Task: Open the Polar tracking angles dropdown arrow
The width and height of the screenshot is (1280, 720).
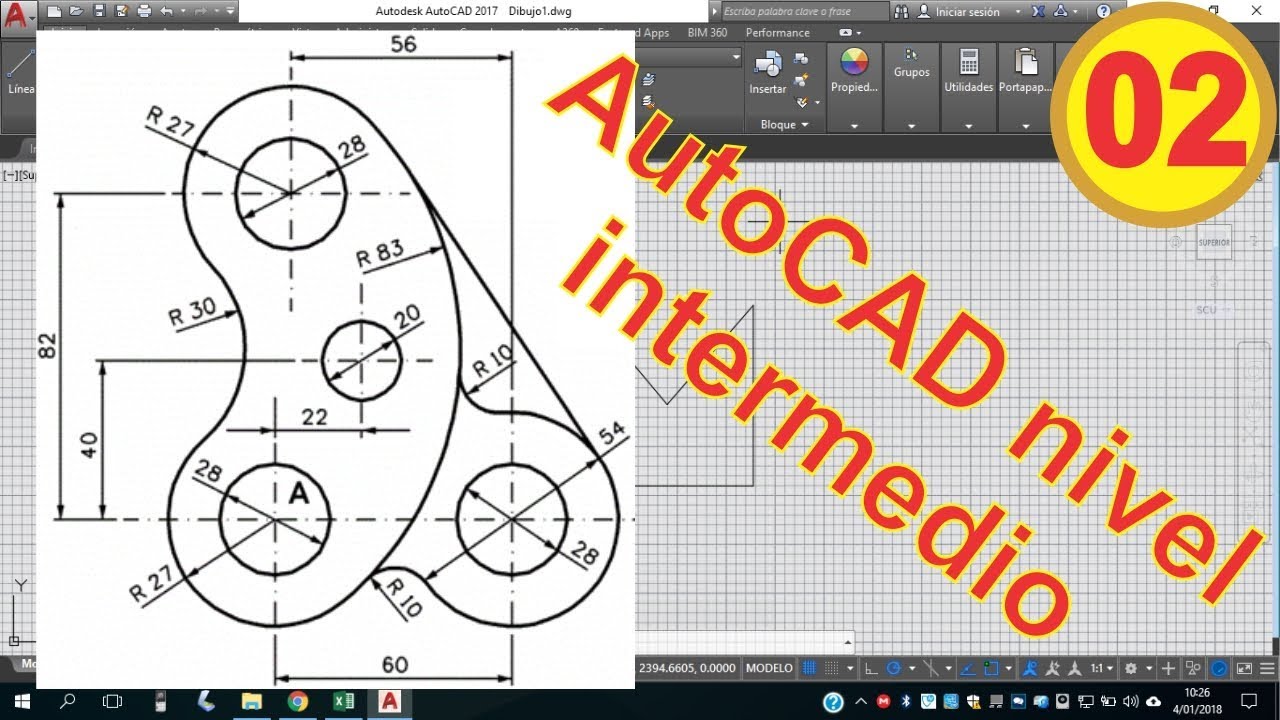Action: click(912, 668)
